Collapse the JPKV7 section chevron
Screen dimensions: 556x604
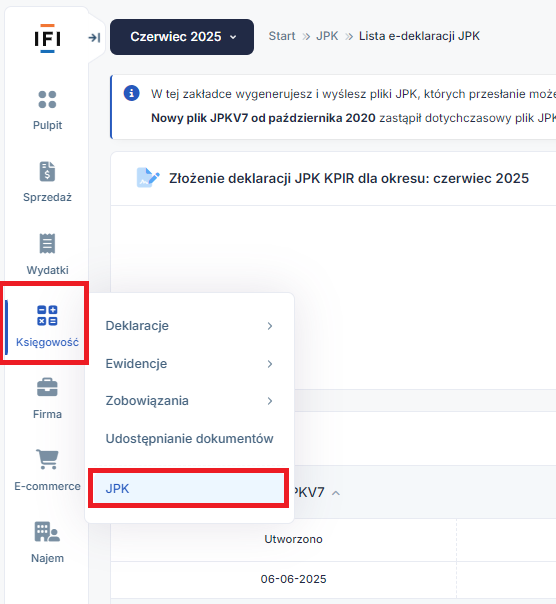pyautogui.click(x=336, y=493)
